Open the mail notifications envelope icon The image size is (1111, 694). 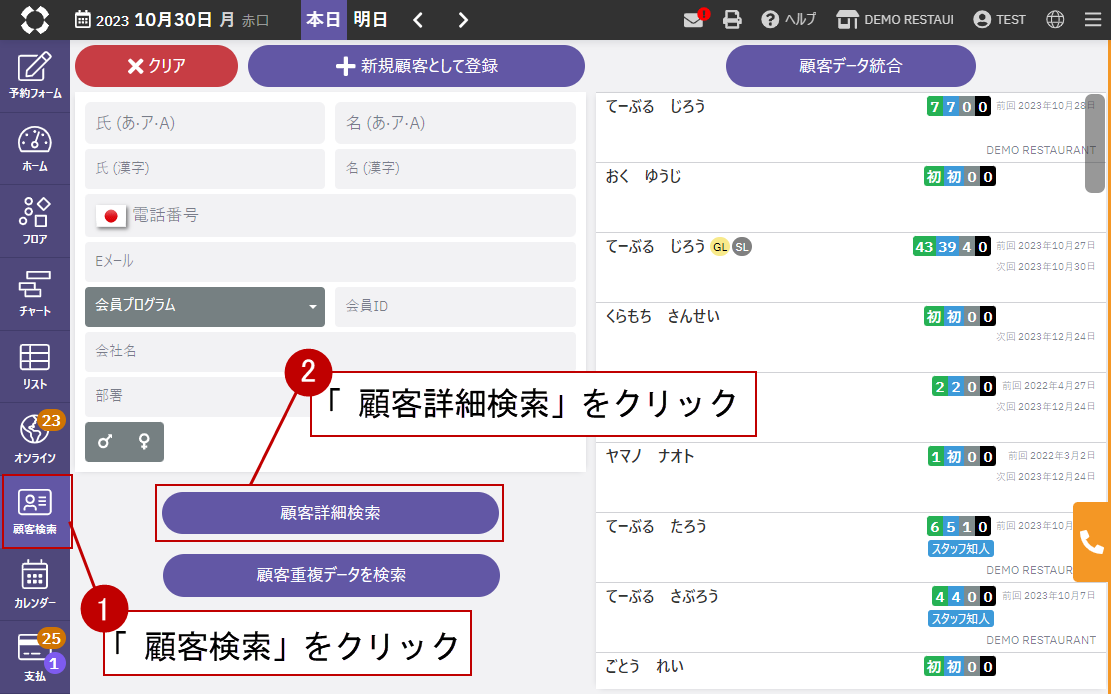[694, 20]
